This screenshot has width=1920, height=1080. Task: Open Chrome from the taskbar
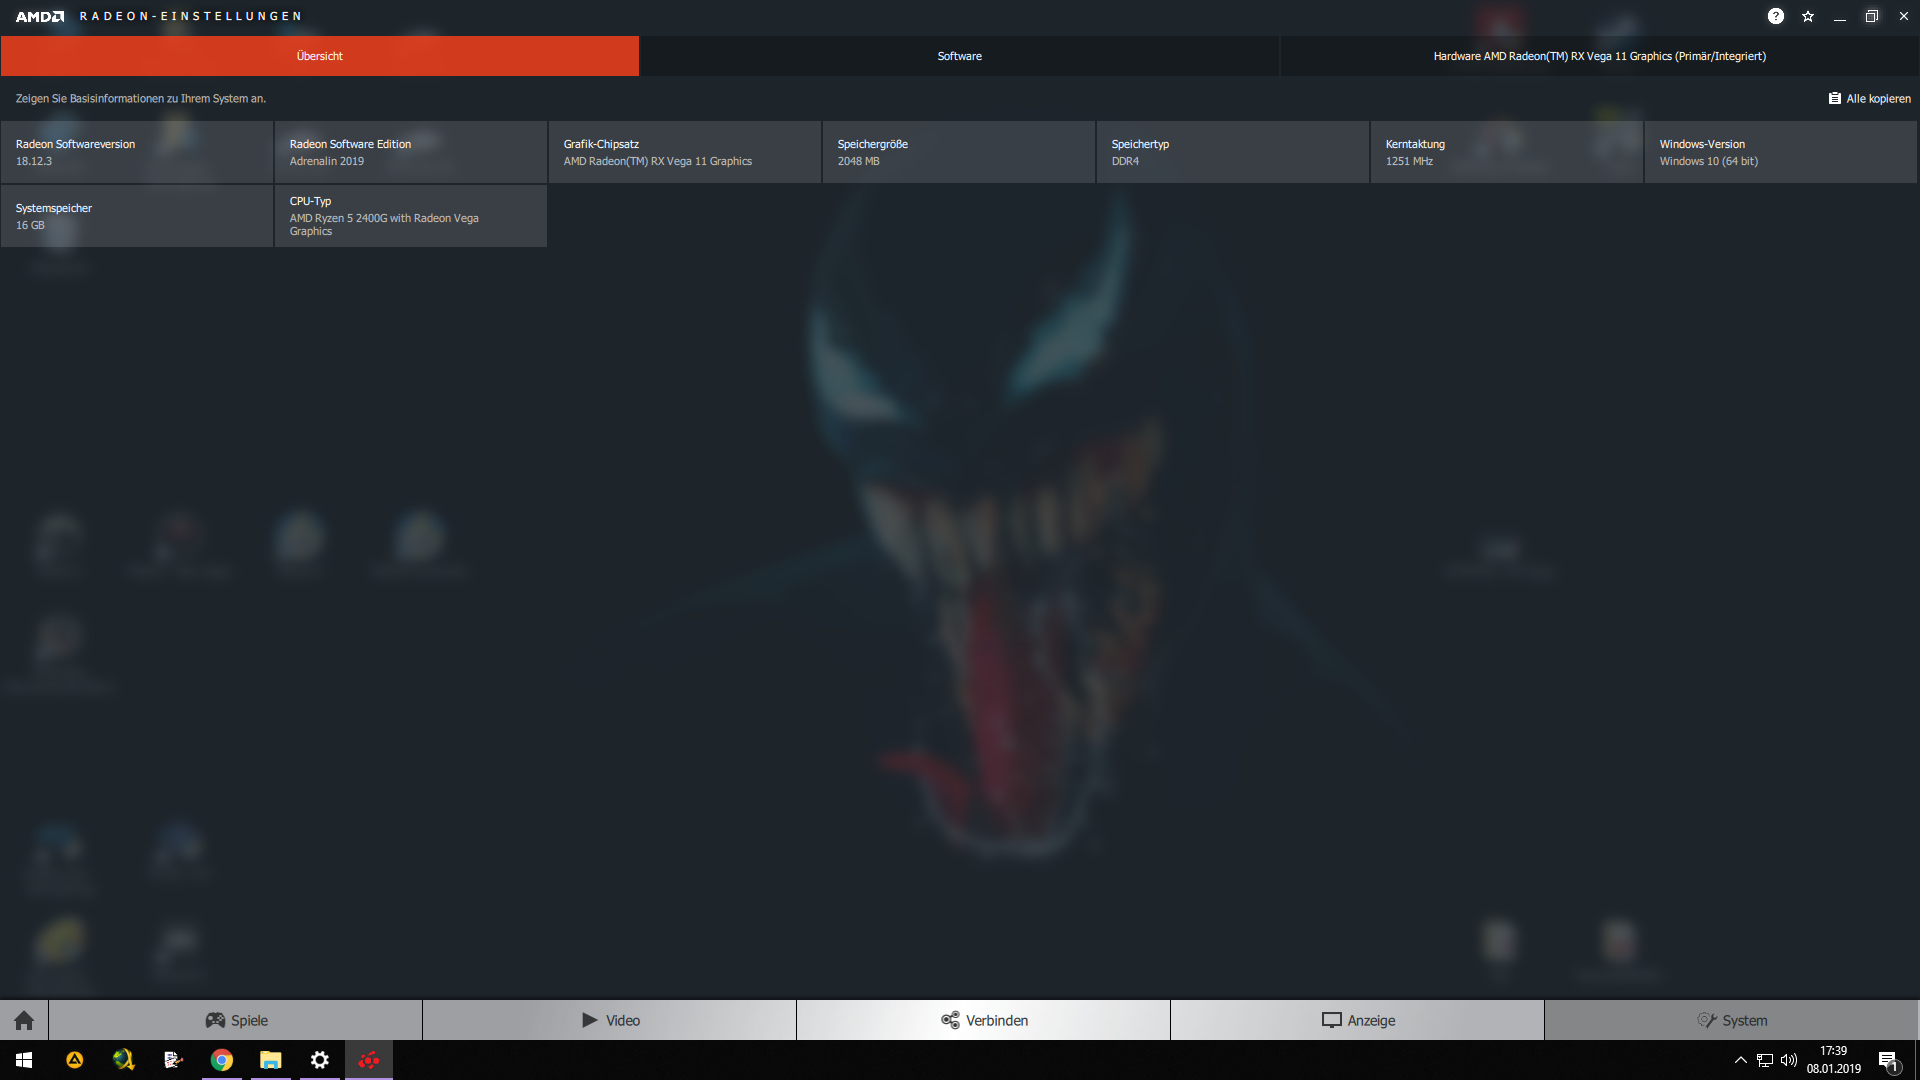coord(222,1060)
